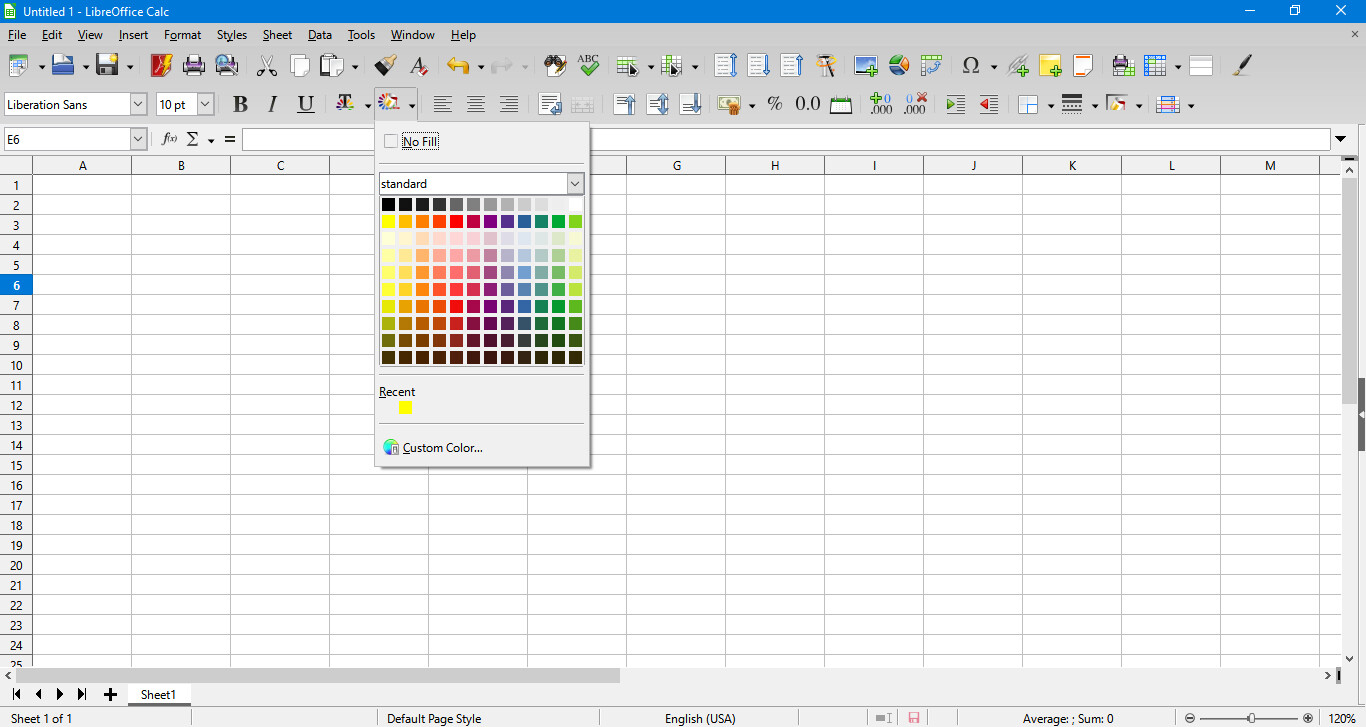Open the font name dropdown for Liberation Sans

point(138,104)
